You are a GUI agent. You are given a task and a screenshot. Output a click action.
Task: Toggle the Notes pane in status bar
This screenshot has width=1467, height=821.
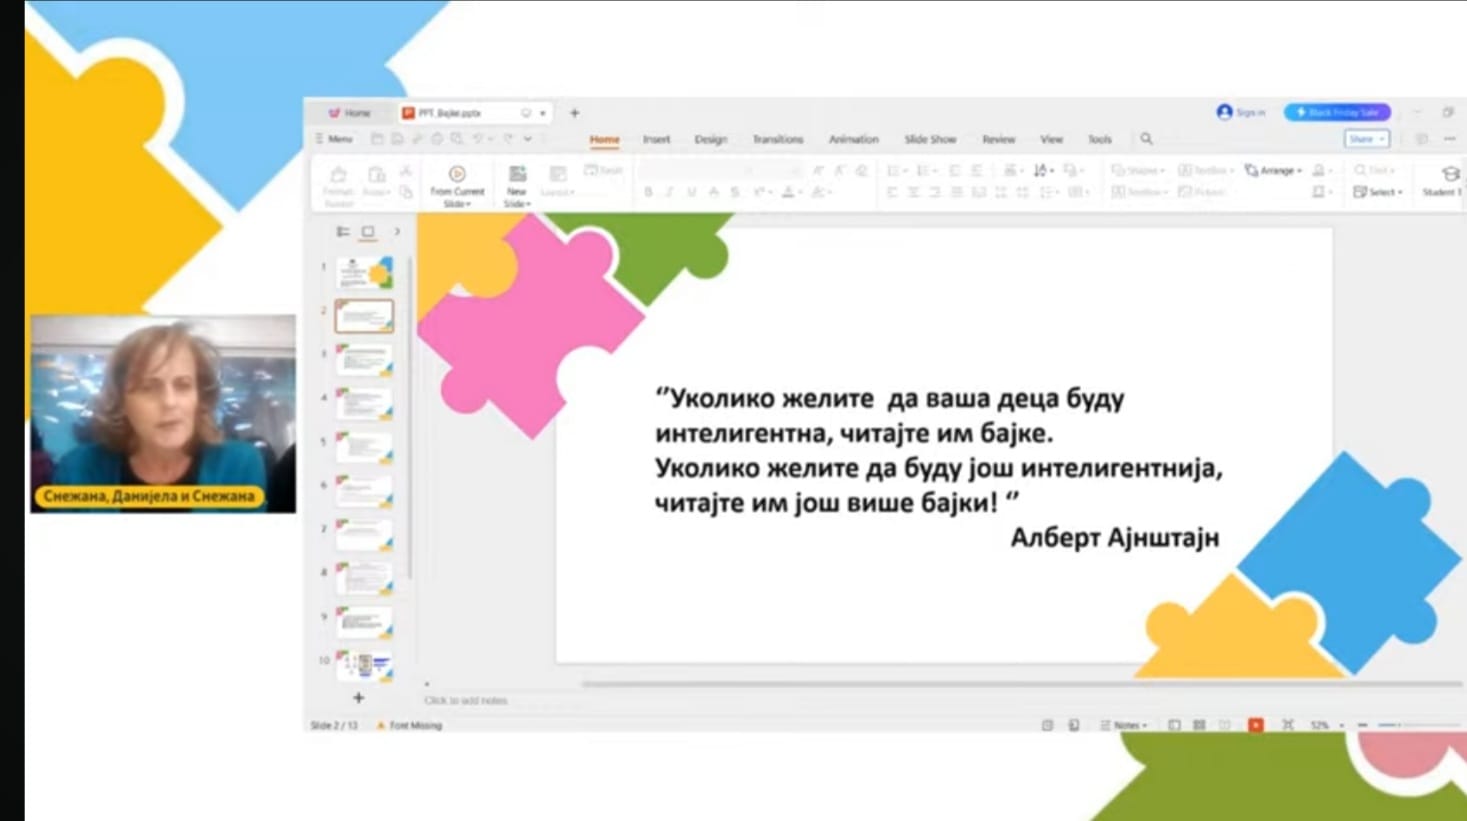[x=1123, y=725]
